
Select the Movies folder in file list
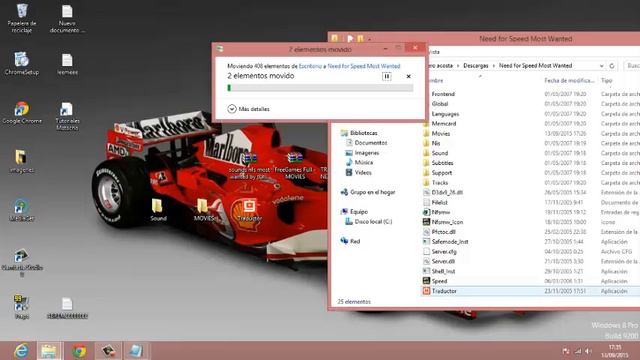[x=531, y=133]
